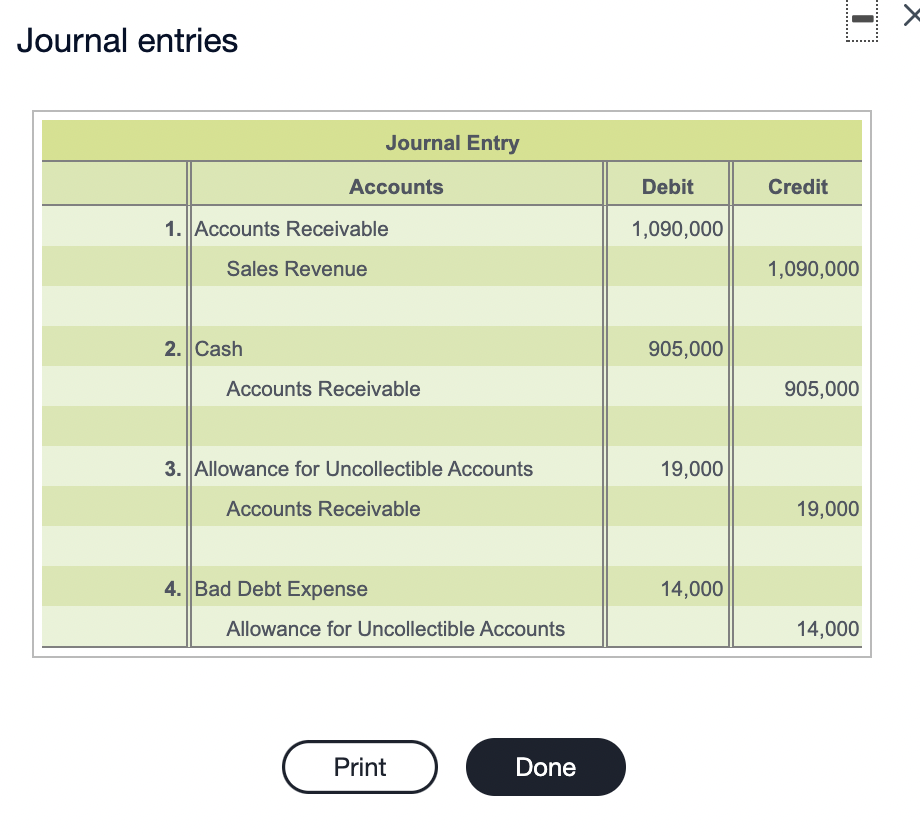
Task: Click the Journal entries page title
Action: coord(127,42)
